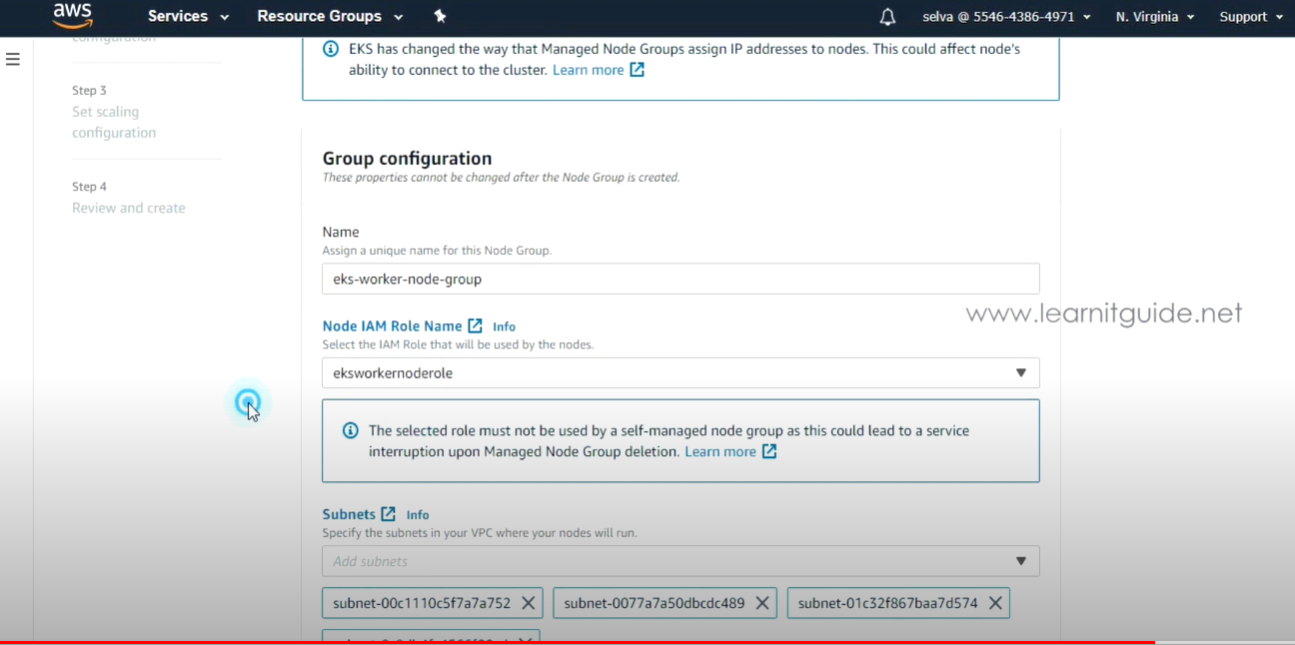
Task: Click info icon in selected role warning box
Action: point(350,431)
